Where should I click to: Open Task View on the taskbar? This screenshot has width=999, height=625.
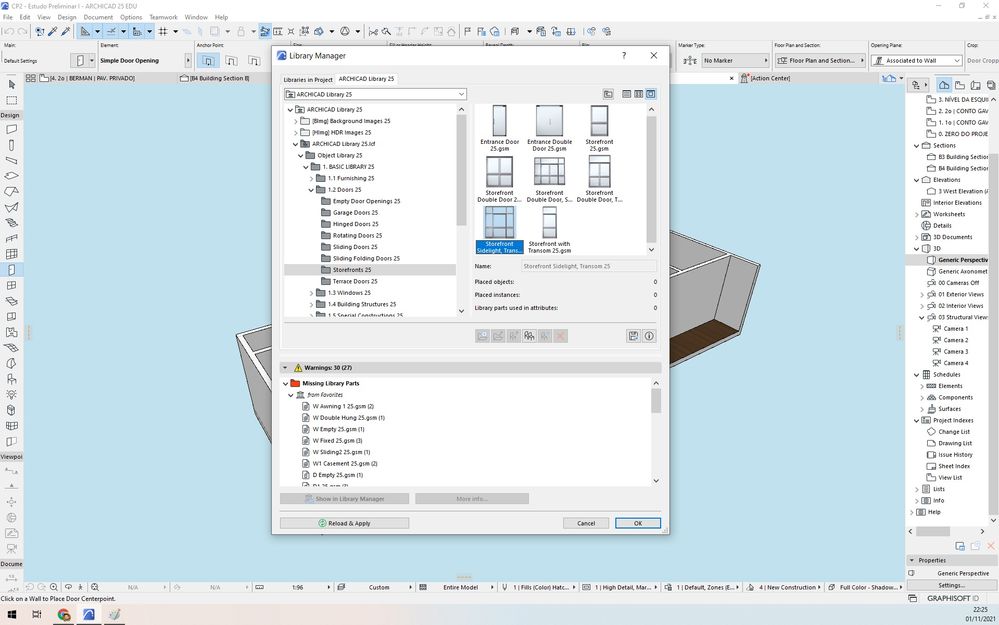[37, 615]
